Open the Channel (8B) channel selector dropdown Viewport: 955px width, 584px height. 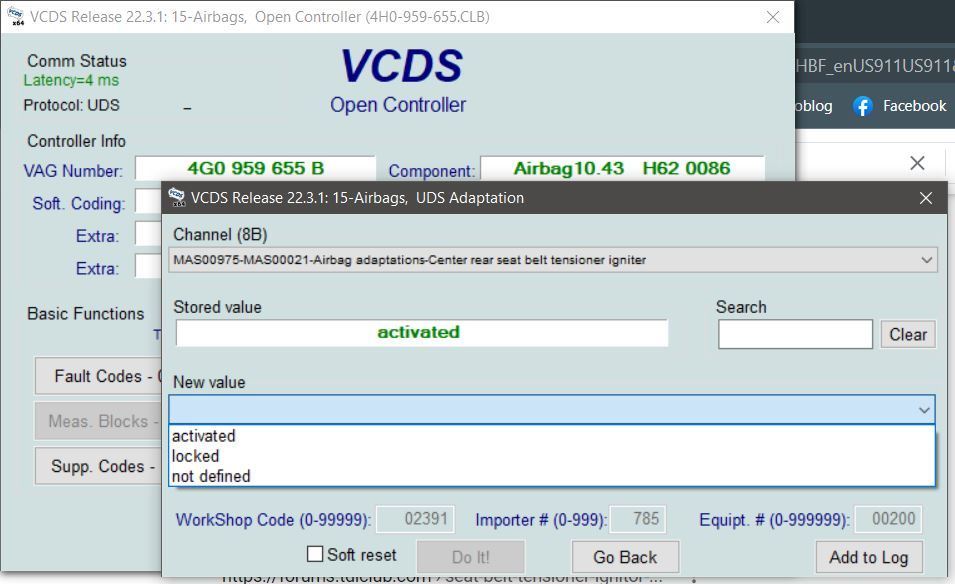click(x=925, y=260)
